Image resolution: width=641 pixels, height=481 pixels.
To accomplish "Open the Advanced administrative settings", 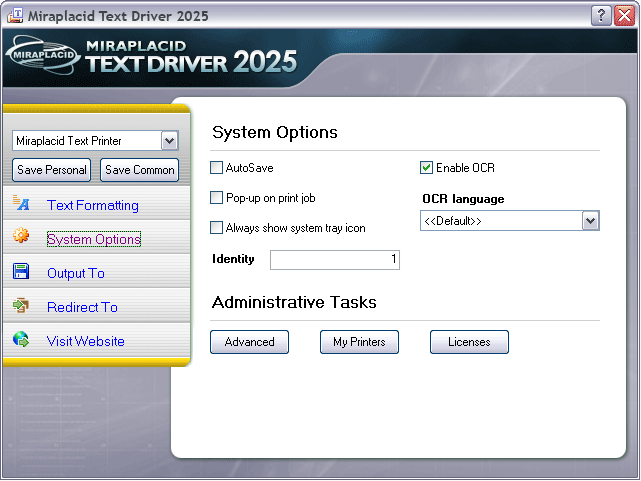I will pos(249,342).
